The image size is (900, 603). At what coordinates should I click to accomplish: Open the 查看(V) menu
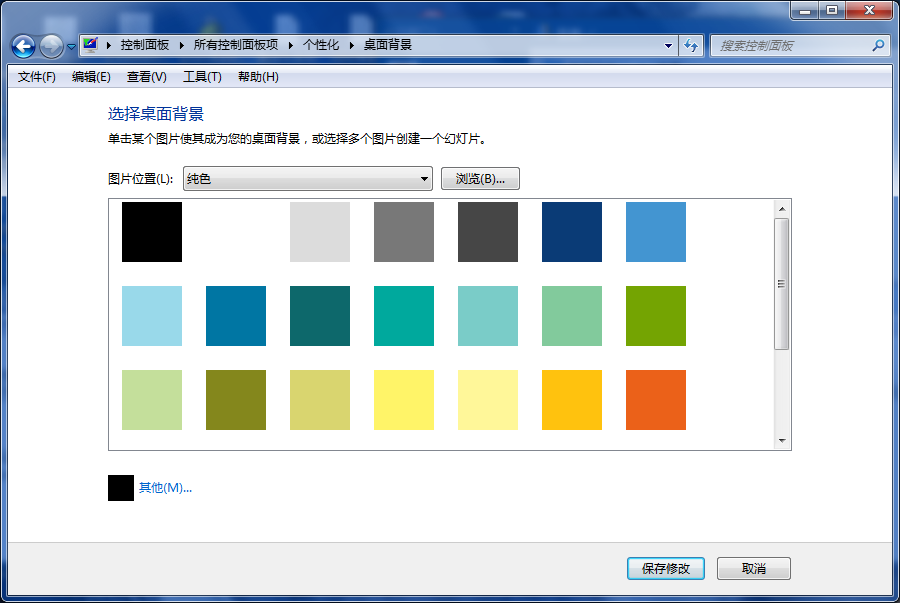pyautogui.click(x=146, y=77)
